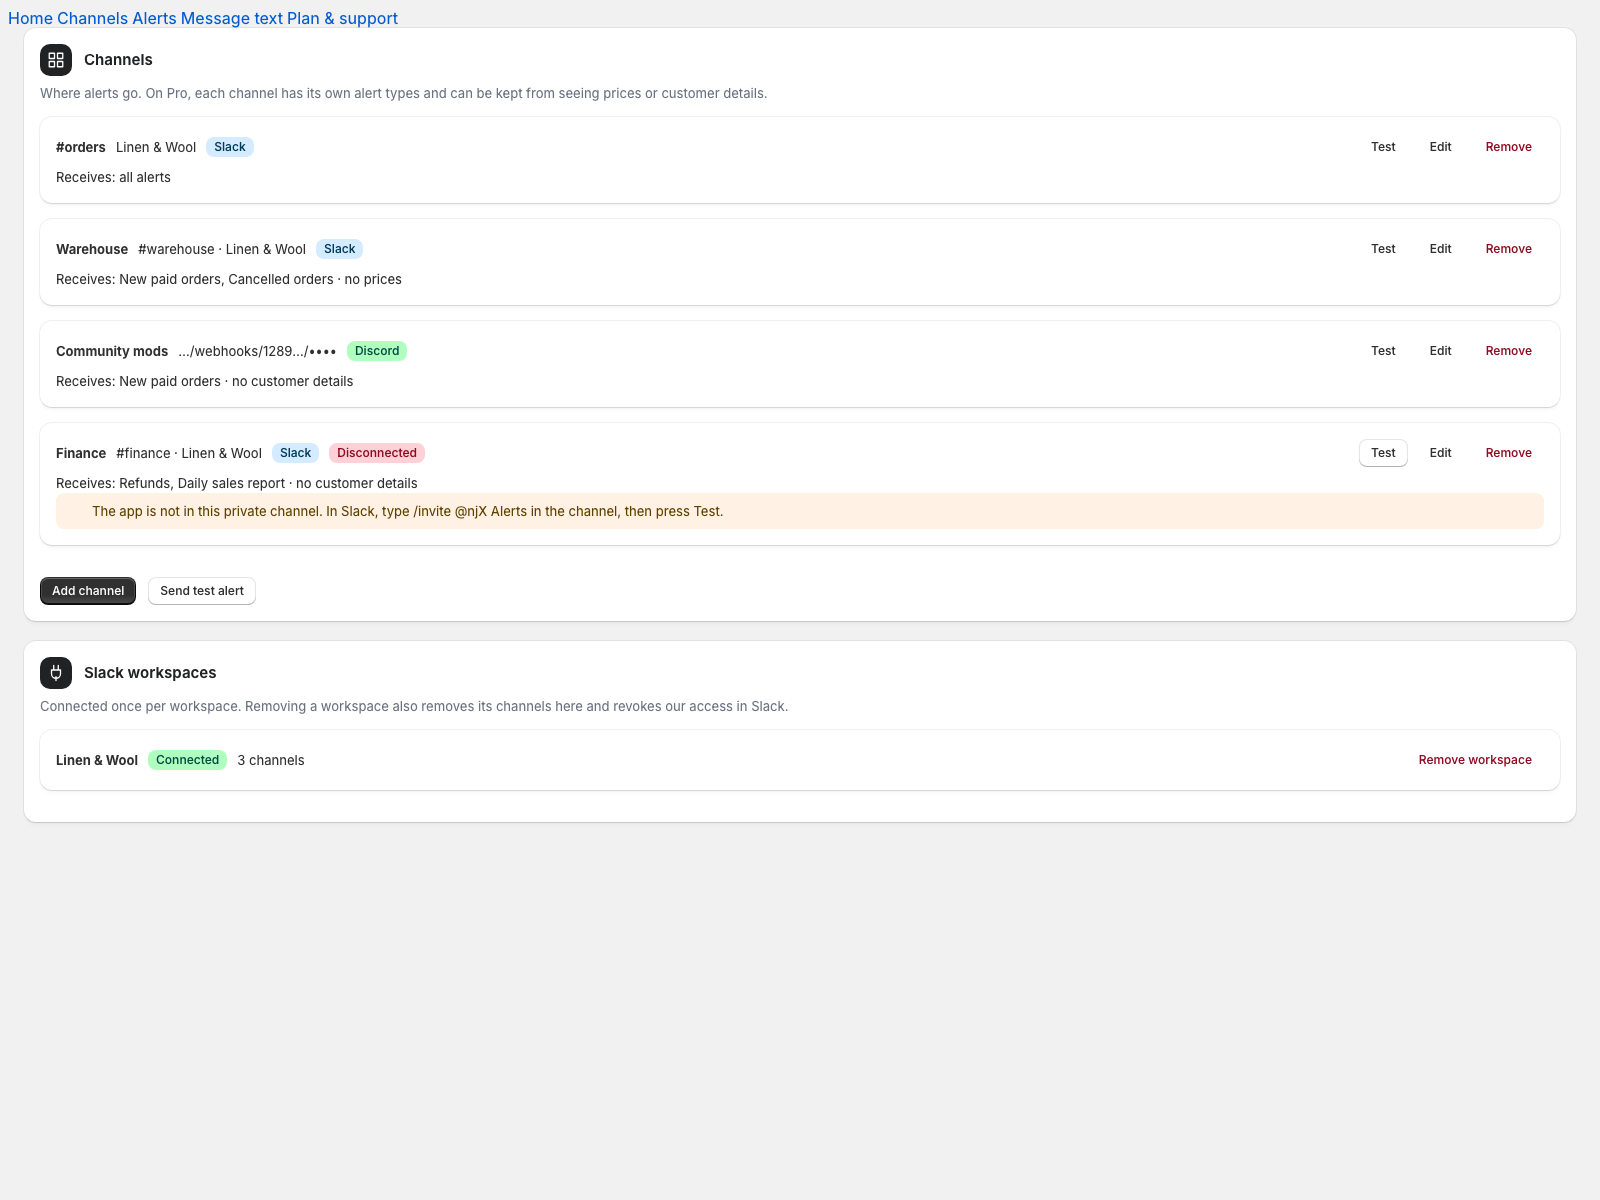The height and width of the screenshot is (1200, 1600).
Task: Click the 'Slack workspaces' heading
Action: pyautogui.click(x=150, y=673)
